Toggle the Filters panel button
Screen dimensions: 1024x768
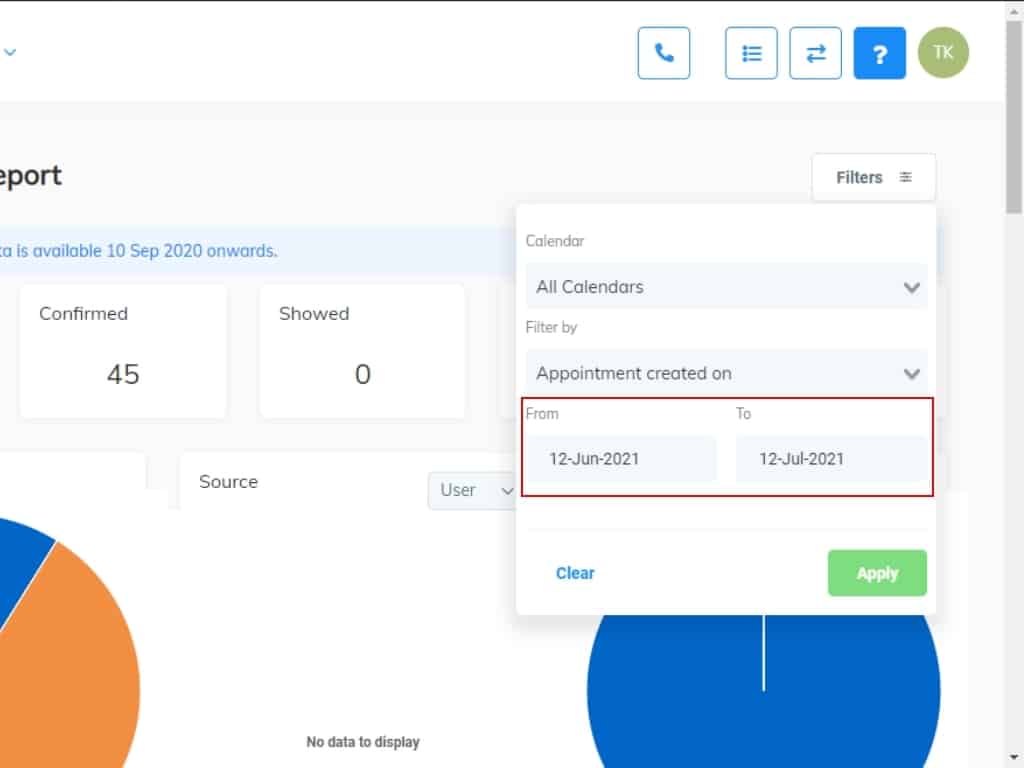[x=873, y=177]
